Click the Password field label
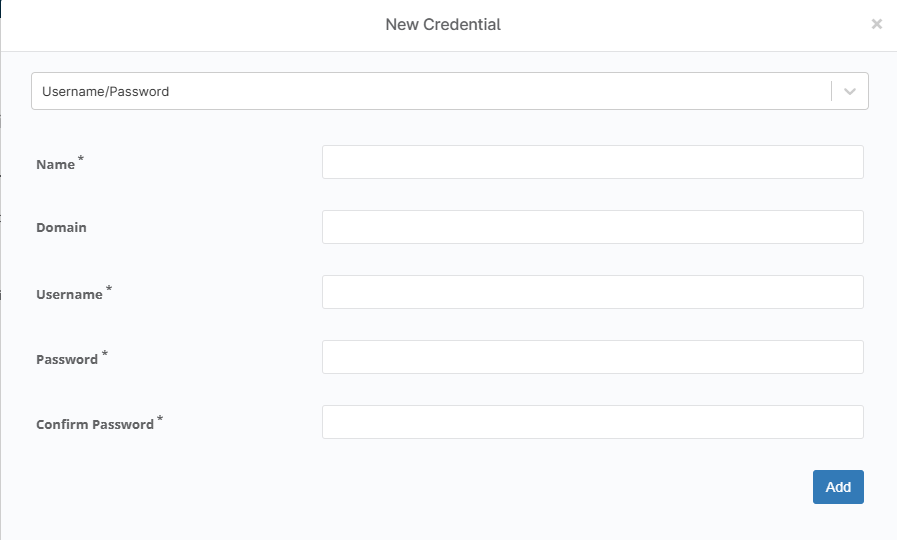Screen dimensions: 897x540 click(67, 360)
